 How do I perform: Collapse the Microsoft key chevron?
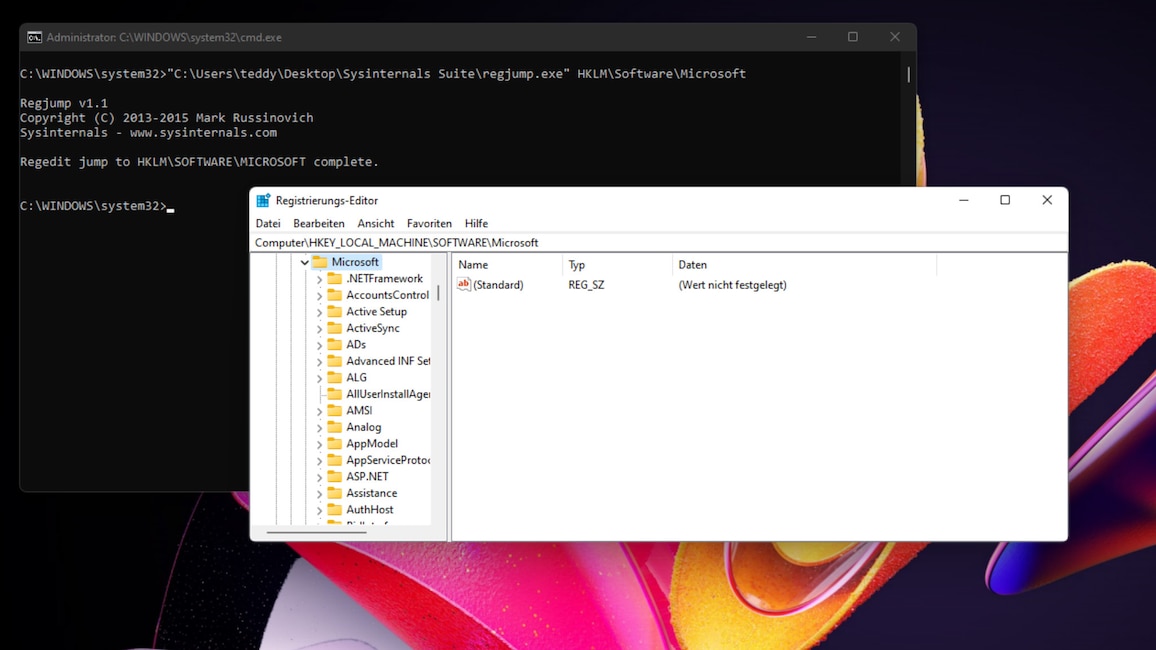point(304,261)
